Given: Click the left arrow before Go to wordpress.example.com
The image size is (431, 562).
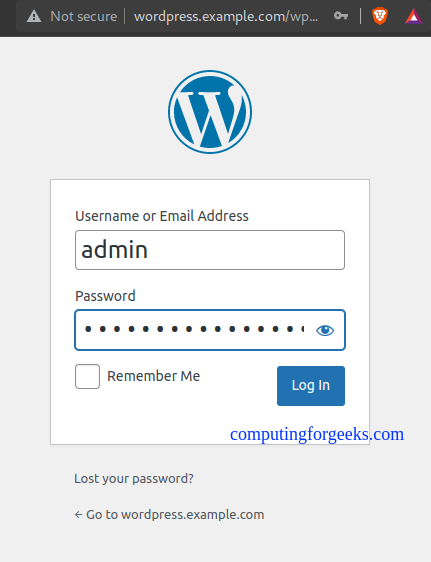Looking at the screenshot, I should click(x=78, y=515).
